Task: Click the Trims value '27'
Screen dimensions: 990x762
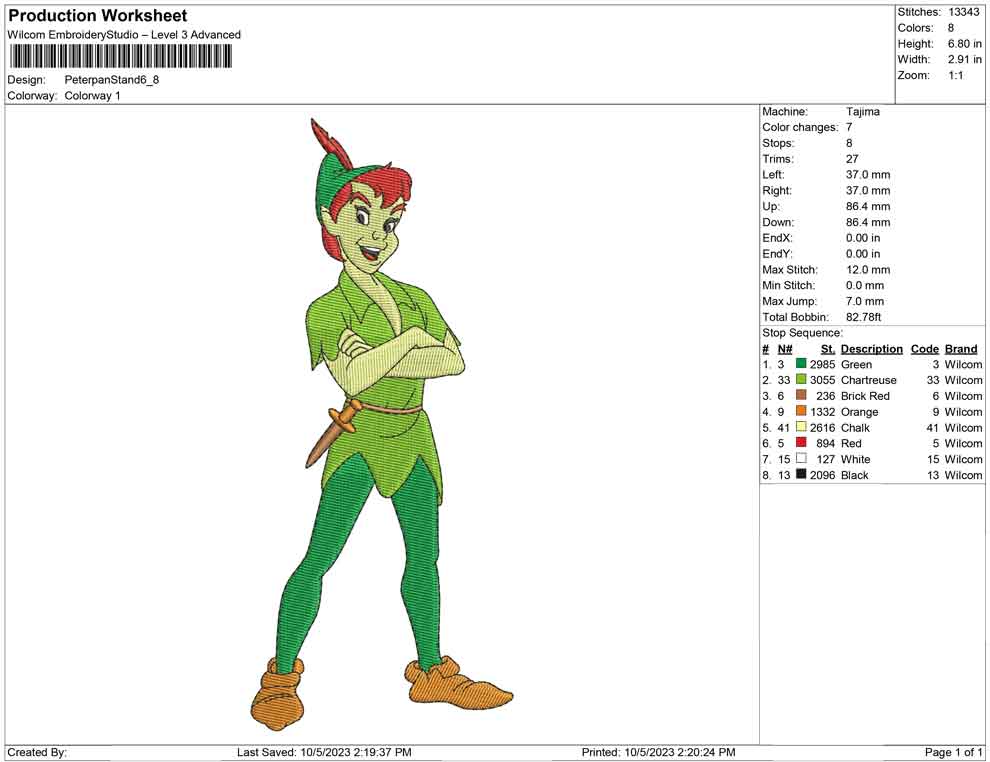Action: pos(852,159)
